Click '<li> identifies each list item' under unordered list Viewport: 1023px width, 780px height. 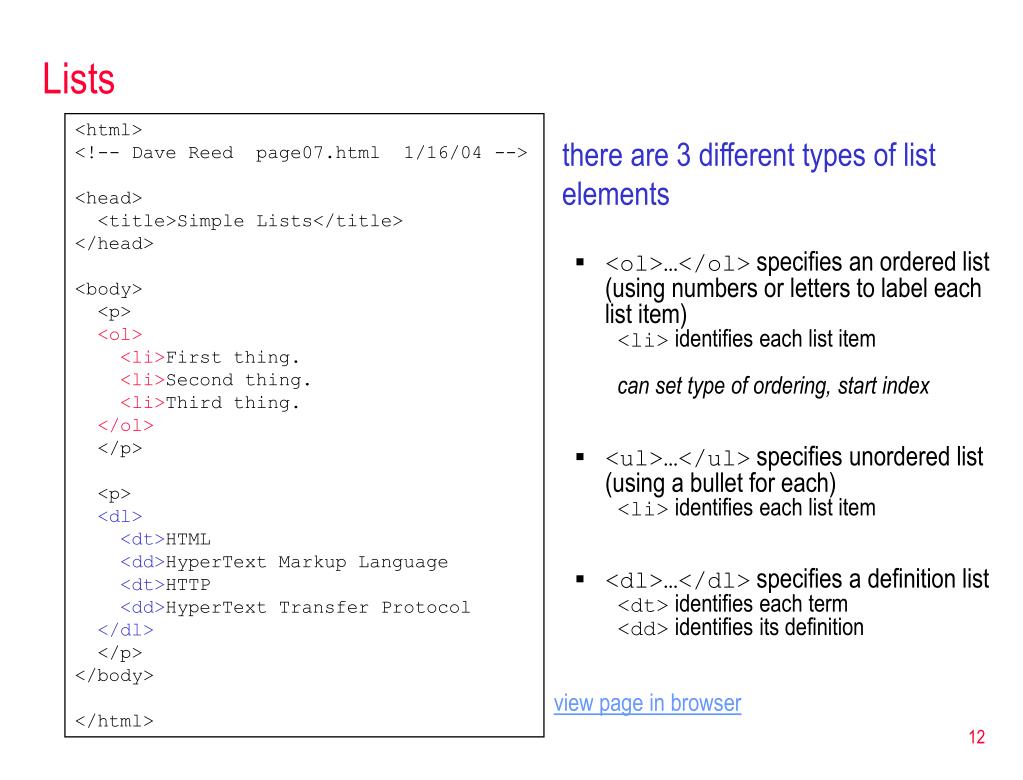pos(746,507)
